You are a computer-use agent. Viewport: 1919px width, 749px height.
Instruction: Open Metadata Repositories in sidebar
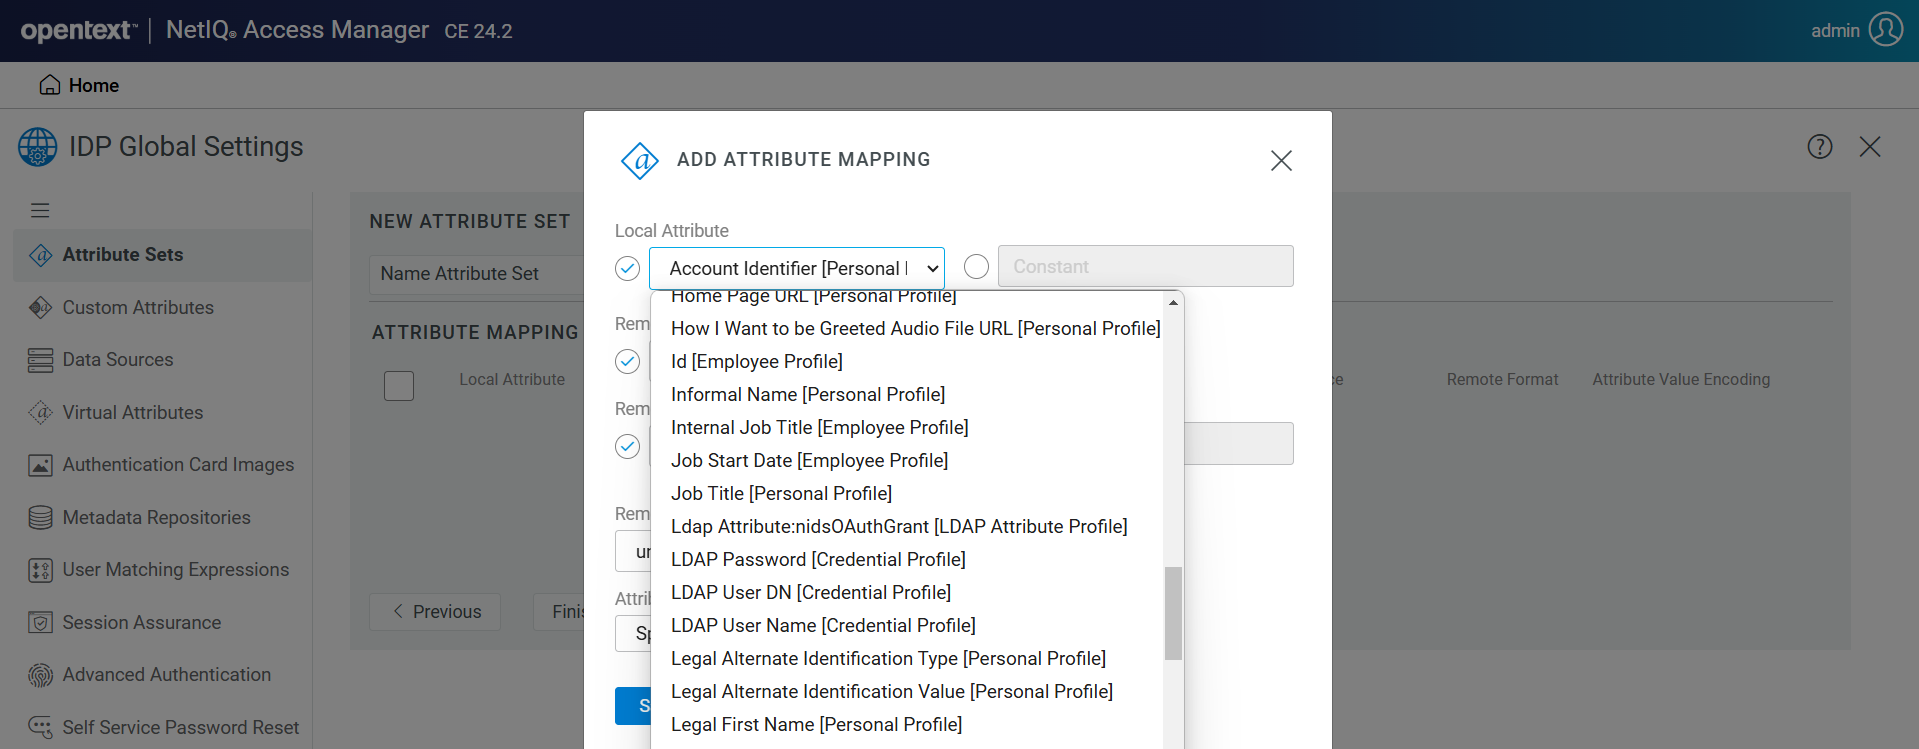(x=157, y=517)
